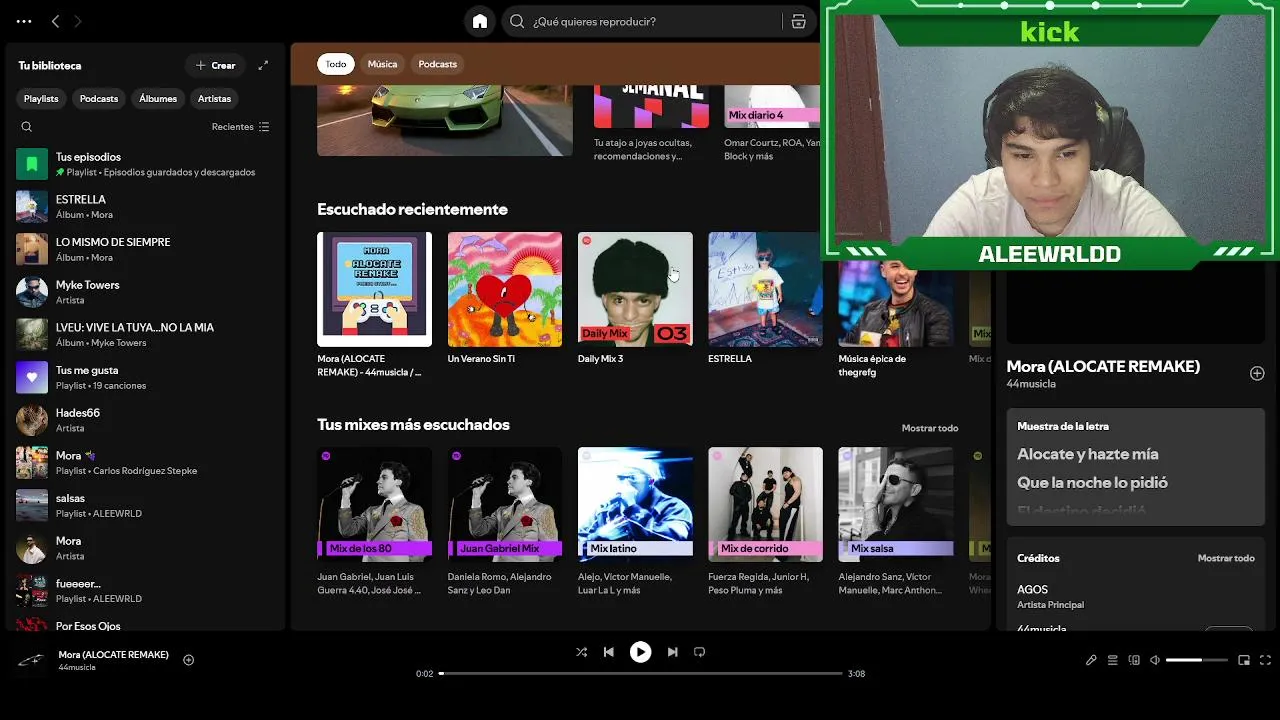Open the three-dots app menu
The width and height of the screenshot is (1280, 720).
click(24, 21)
